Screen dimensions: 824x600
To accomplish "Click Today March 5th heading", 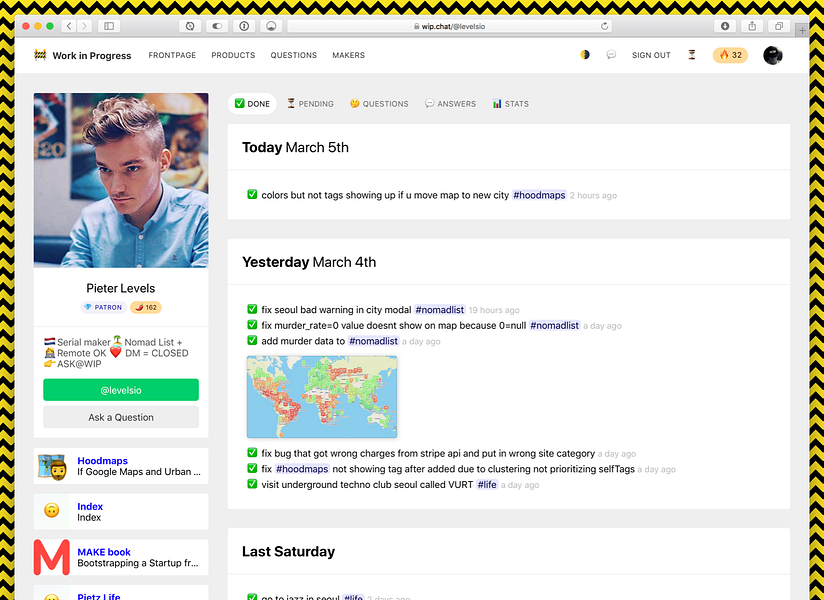I will point(295,147).
